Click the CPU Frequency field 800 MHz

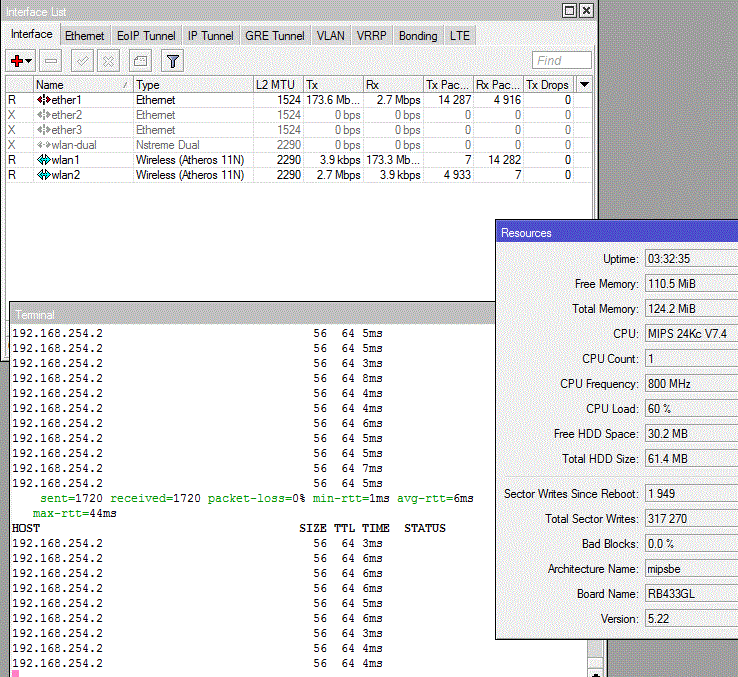click(691, 384)
